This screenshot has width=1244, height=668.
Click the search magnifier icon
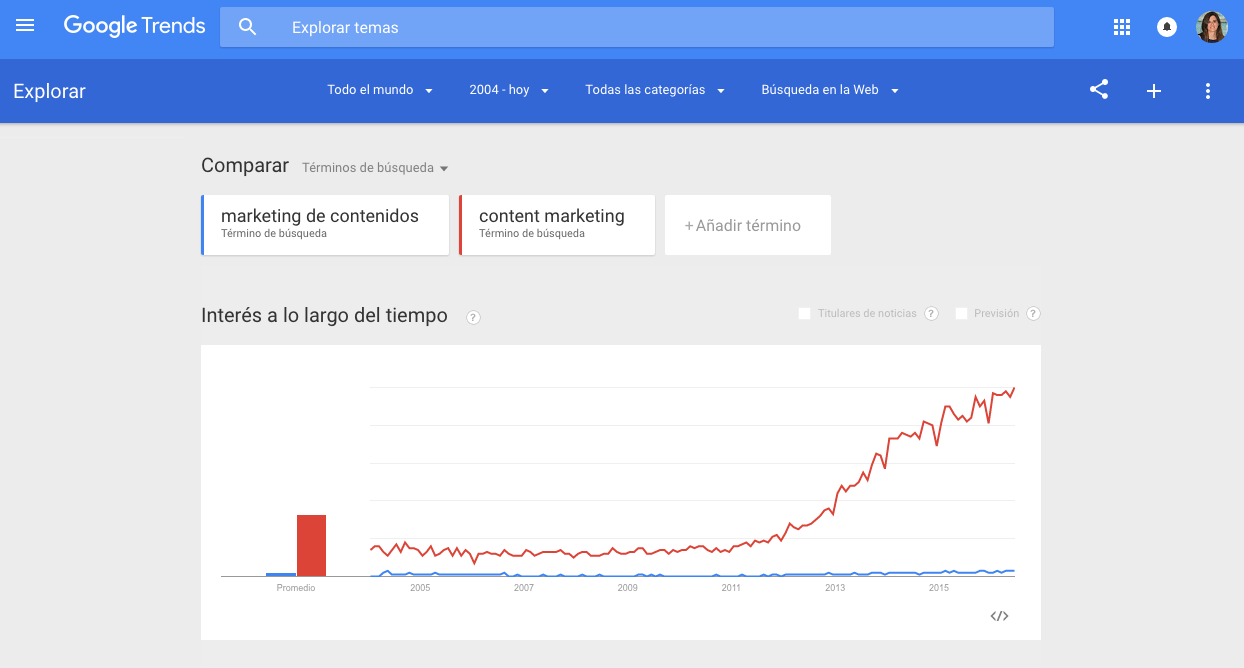click(x=248, y=27)
